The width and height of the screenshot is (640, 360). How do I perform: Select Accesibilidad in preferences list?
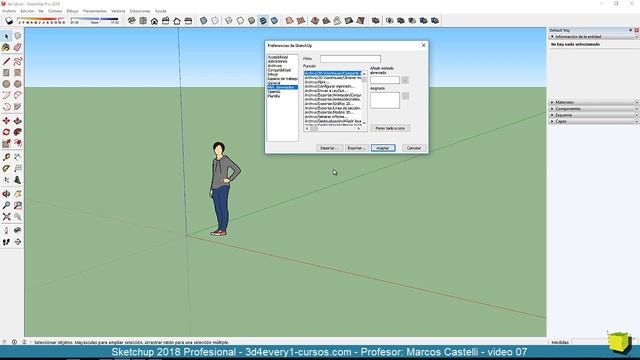(278, 57)
